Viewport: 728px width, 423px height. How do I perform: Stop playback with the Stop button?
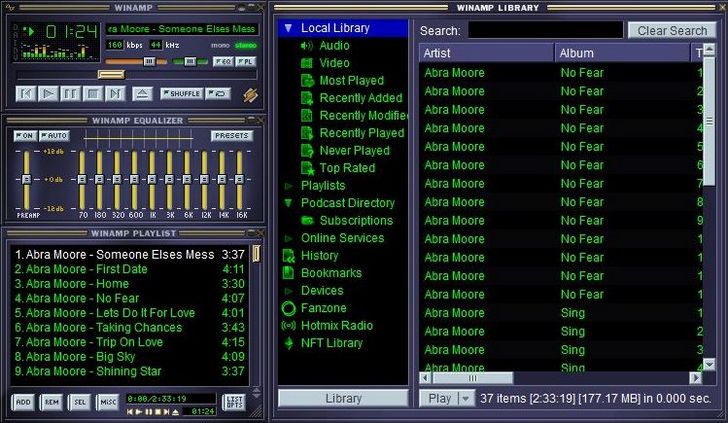92,94
